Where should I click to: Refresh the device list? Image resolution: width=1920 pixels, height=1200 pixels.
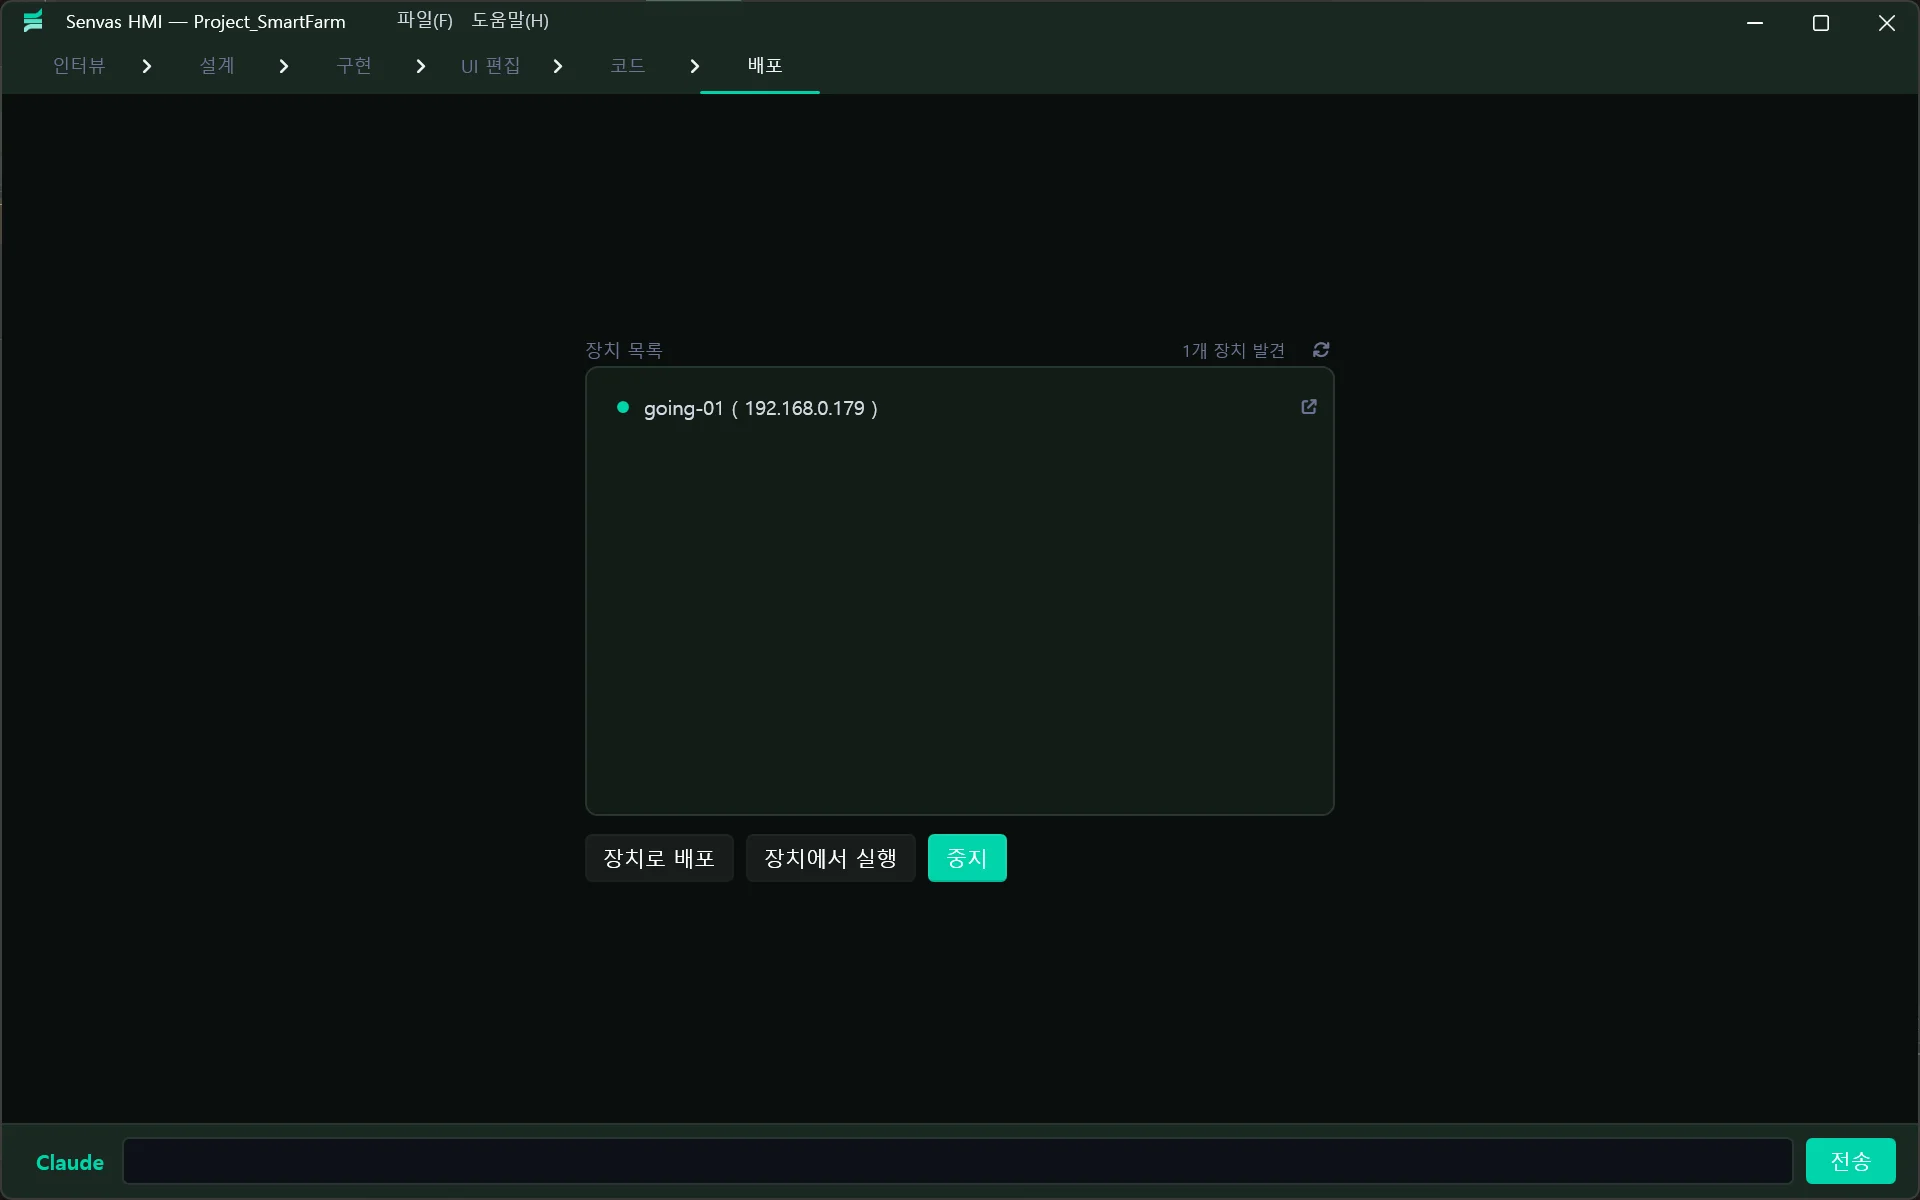click(x=1321, y=350)
